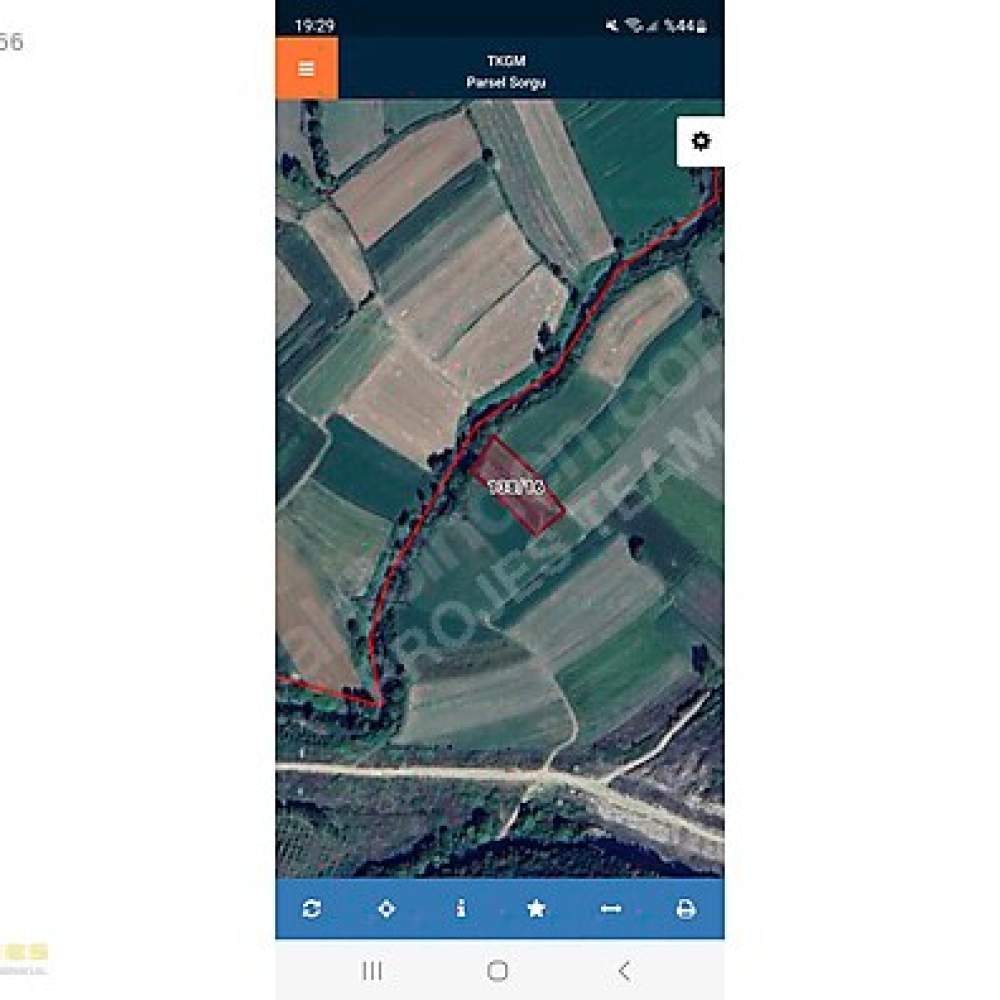
Task: Tap the star favorites icon
Action: [x=536, y=908]
